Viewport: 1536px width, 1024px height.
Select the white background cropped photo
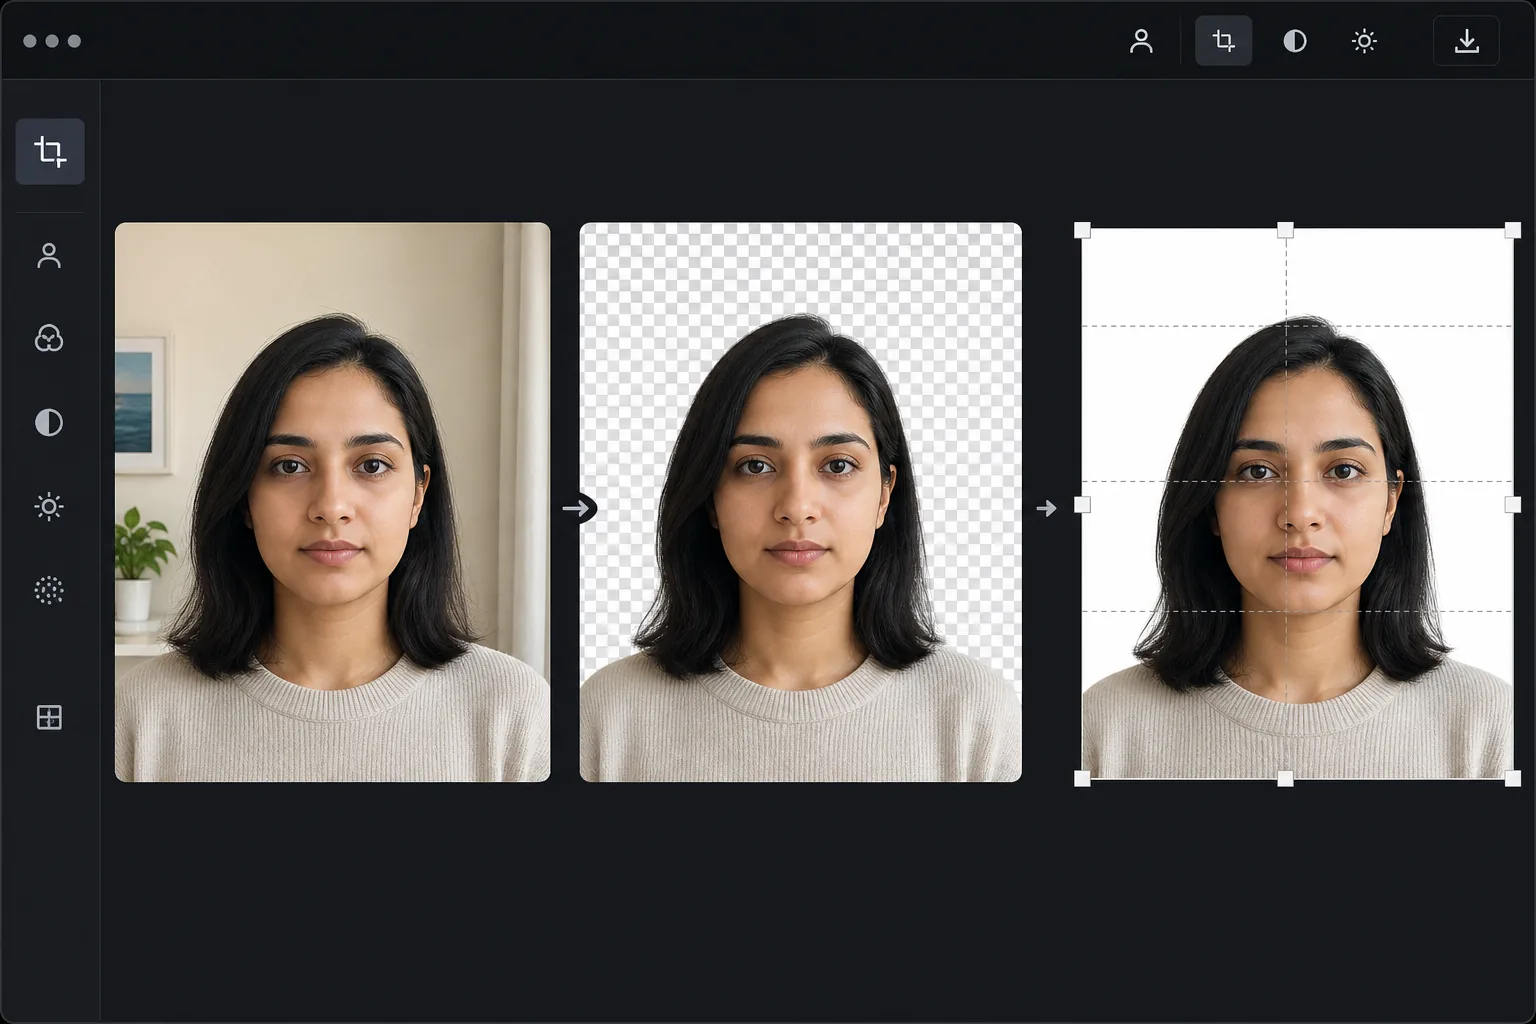(x=1298, y=503)
